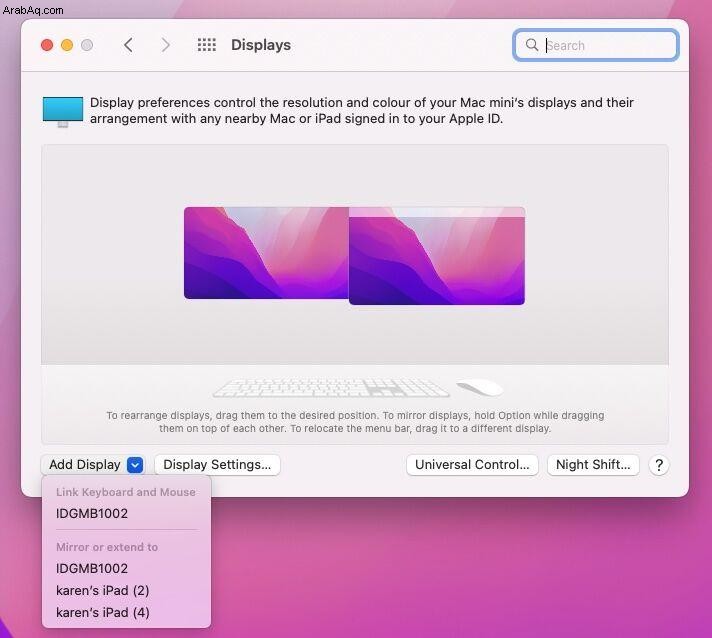Go forward with the right chevron

(166, 45)
